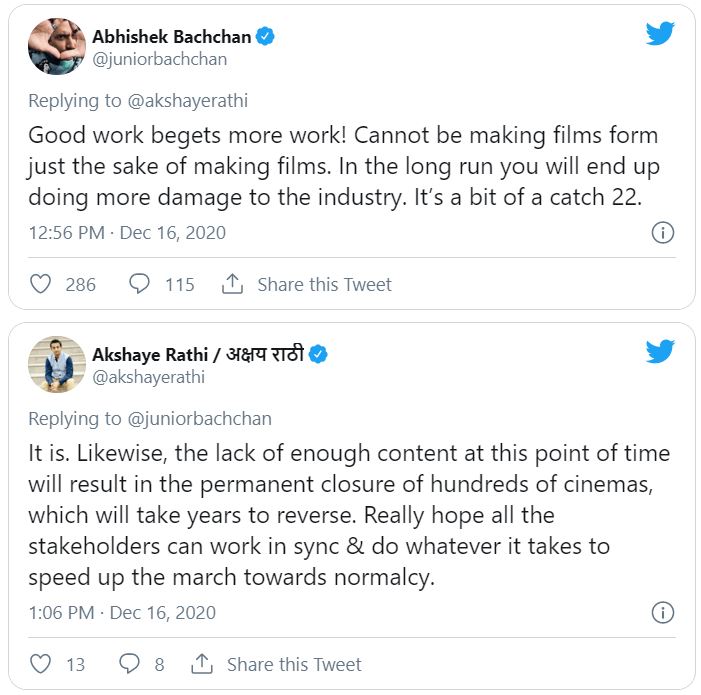The height and width of the screenshot is (695, 701).
Task: Click the '1:06 PM · Dec 16, 2020' timestamp
Action: coord(122,612)
